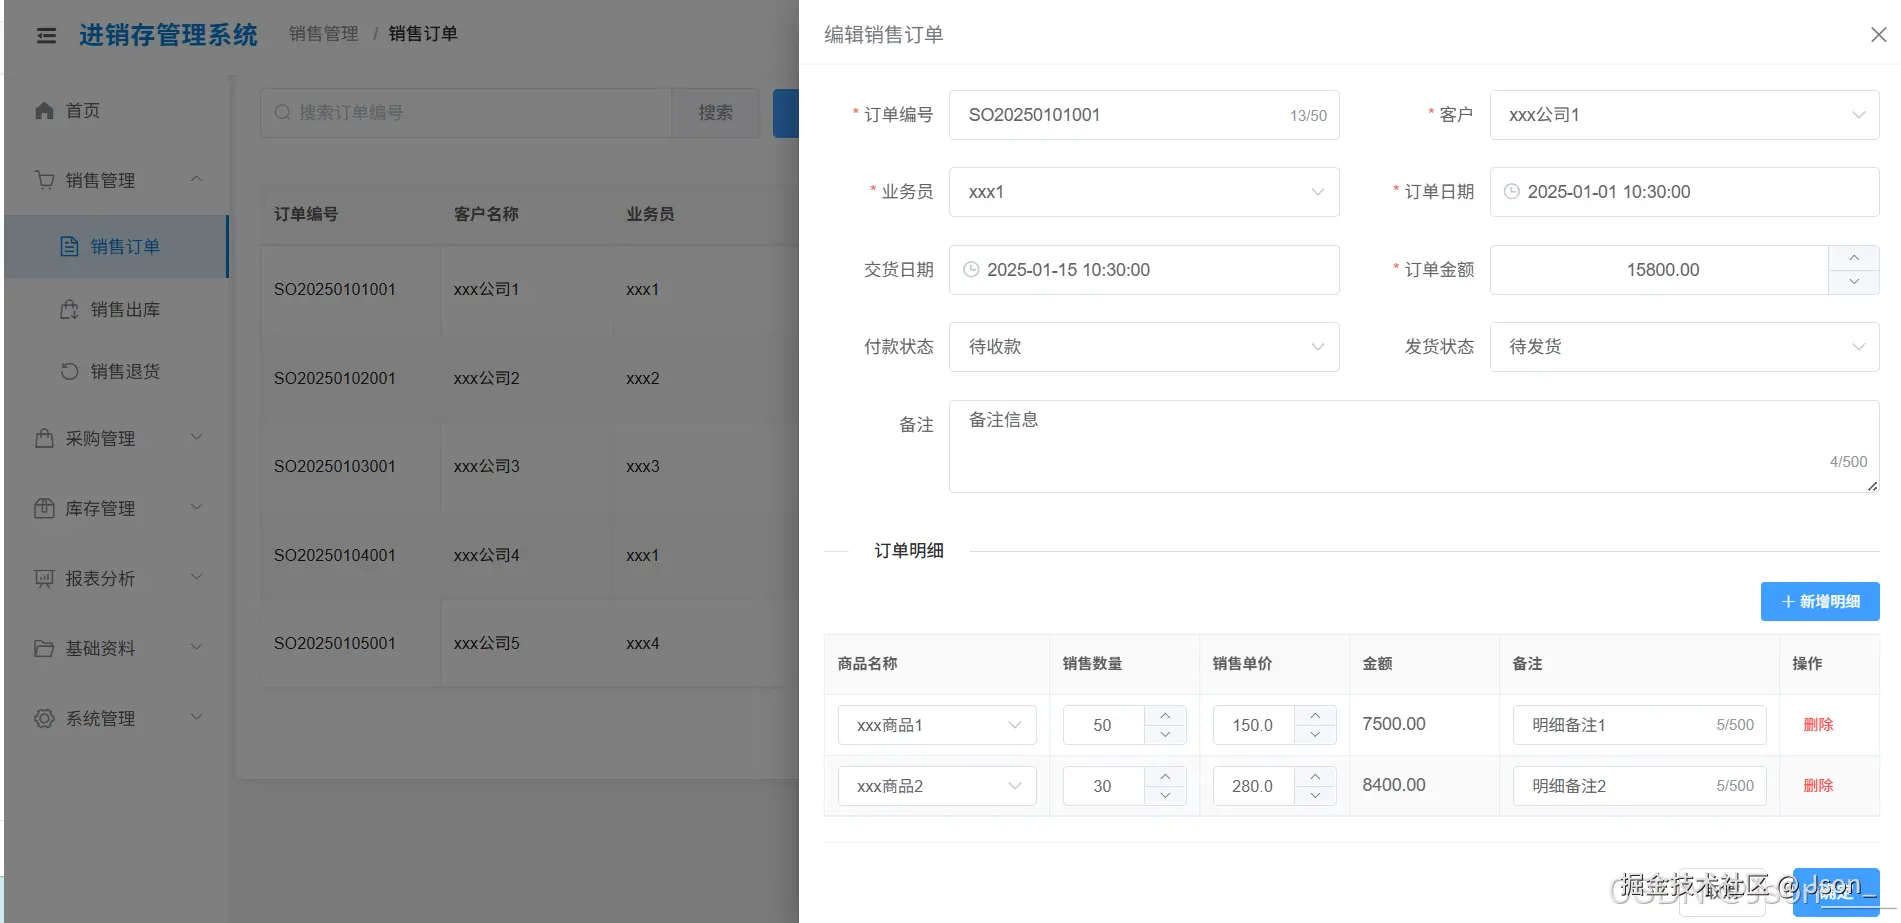
Task: Increase 销售数量 for xxx商品2
Action: click(1165, 777)
